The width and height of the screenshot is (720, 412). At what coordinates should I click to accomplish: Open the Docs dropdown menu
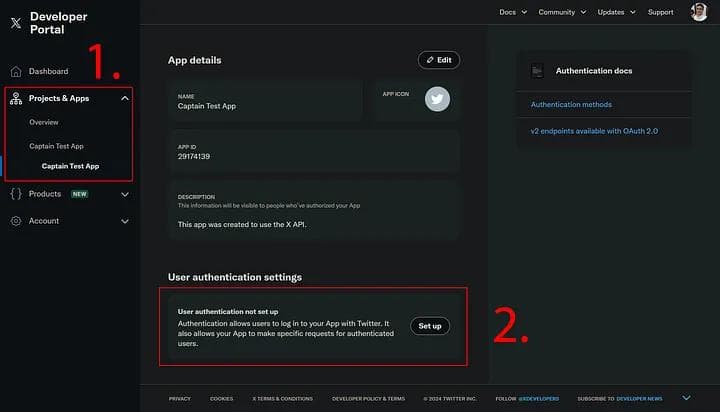coord(513,12)
